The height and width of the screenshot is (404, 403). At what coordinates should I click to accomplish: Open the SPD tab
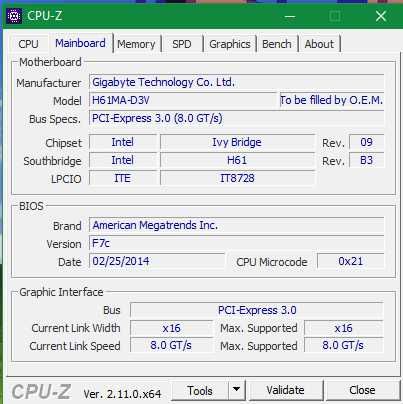[182, 44]
